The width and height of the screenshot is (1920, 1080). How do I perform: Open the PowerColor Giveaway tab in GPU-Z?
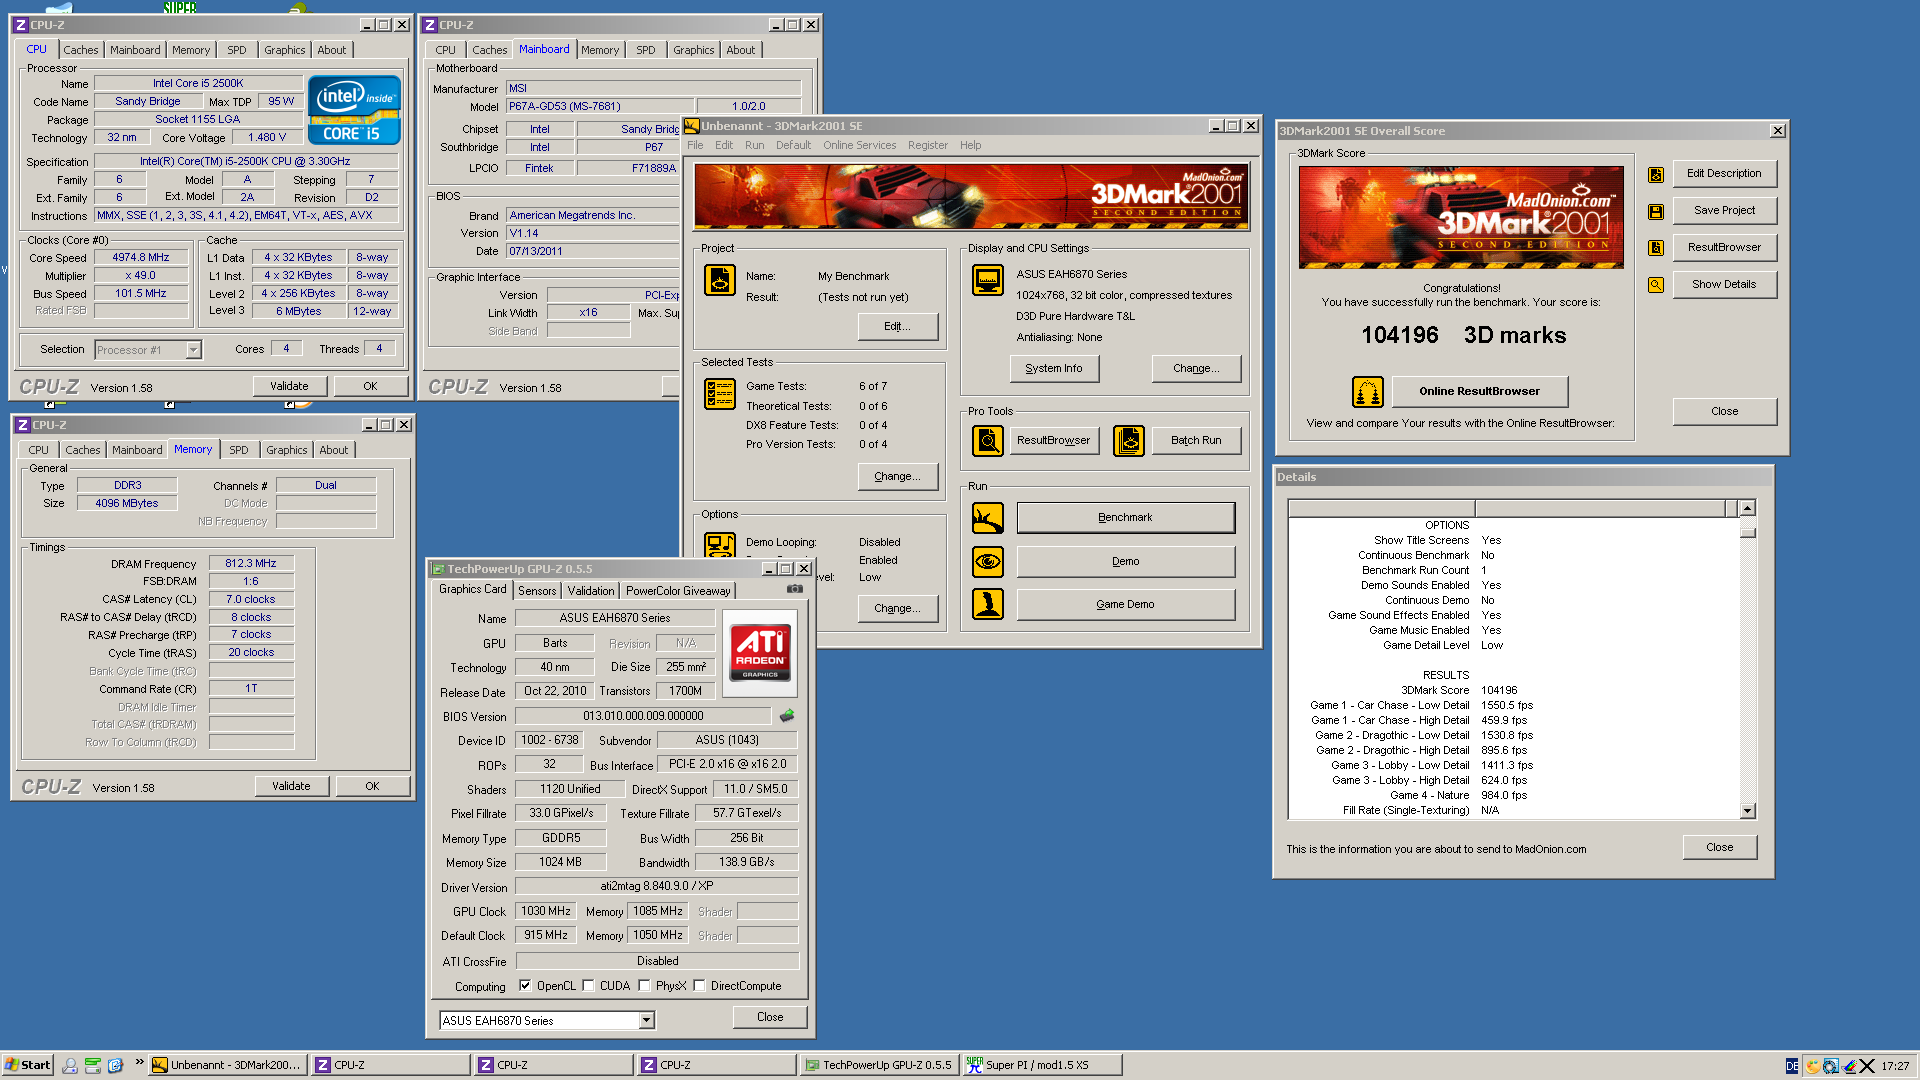click(678, 591)
